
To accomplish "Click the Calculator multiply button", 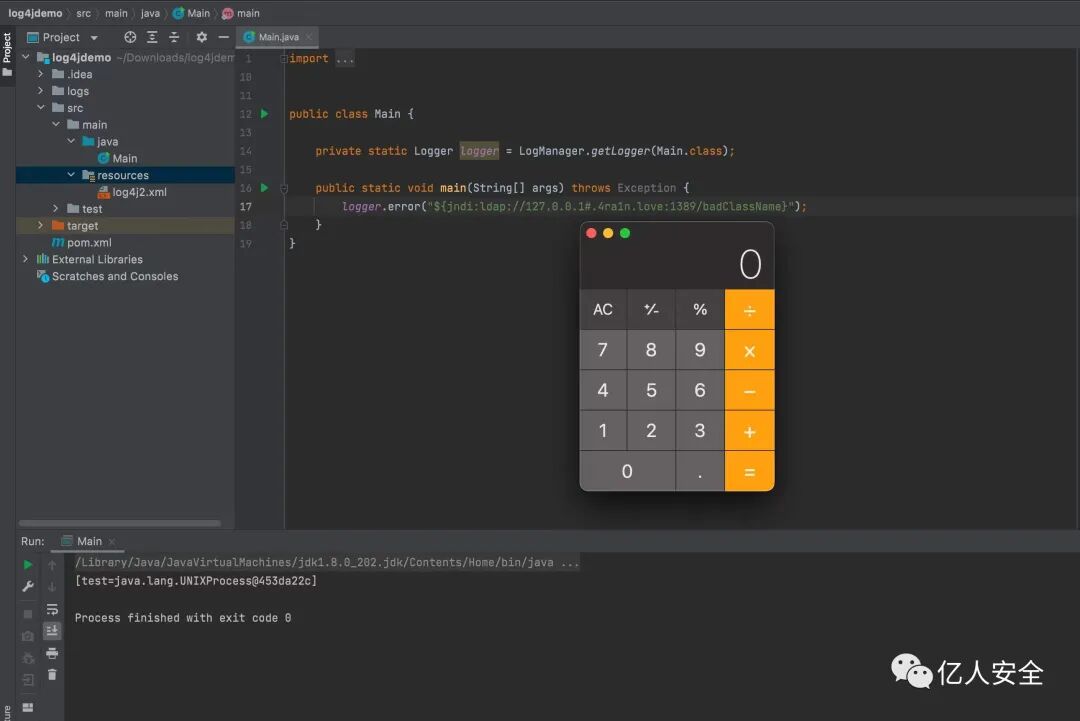I will click(749, 351).
